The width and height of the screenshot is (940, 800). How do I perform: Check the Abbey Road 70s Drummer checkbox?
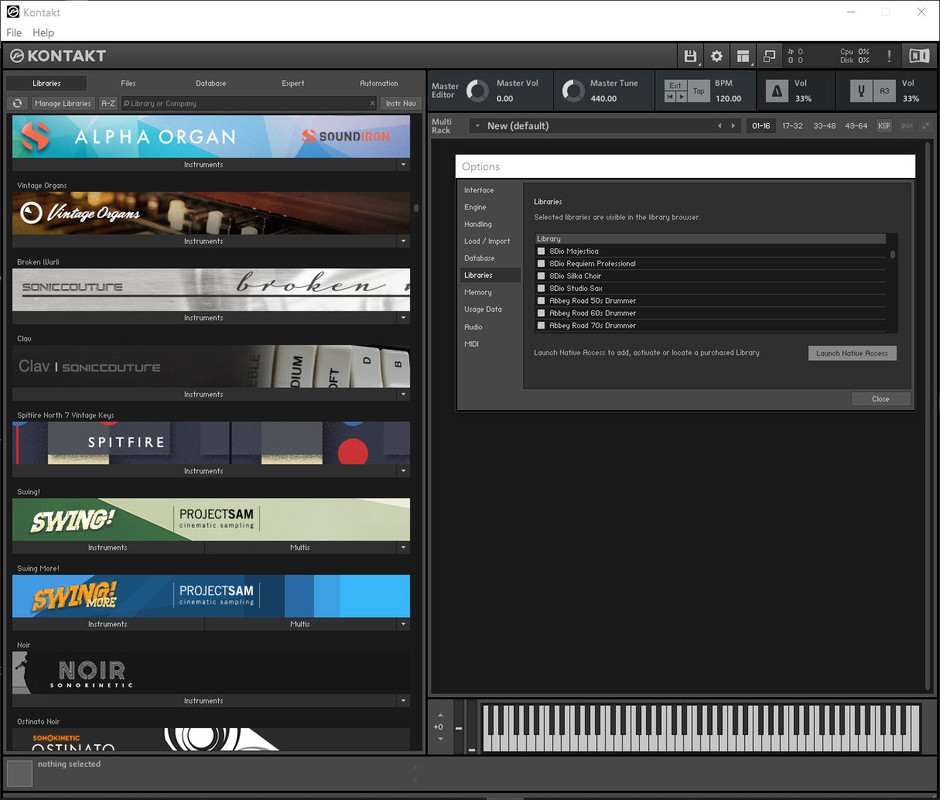click(x=541, y=326)
